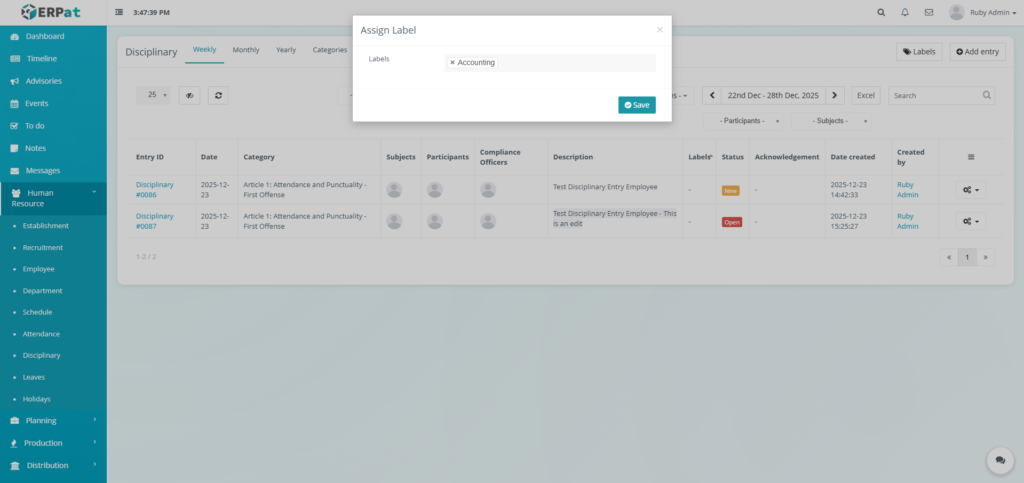Close the Assign Label dialog

[x=659, y=30]
